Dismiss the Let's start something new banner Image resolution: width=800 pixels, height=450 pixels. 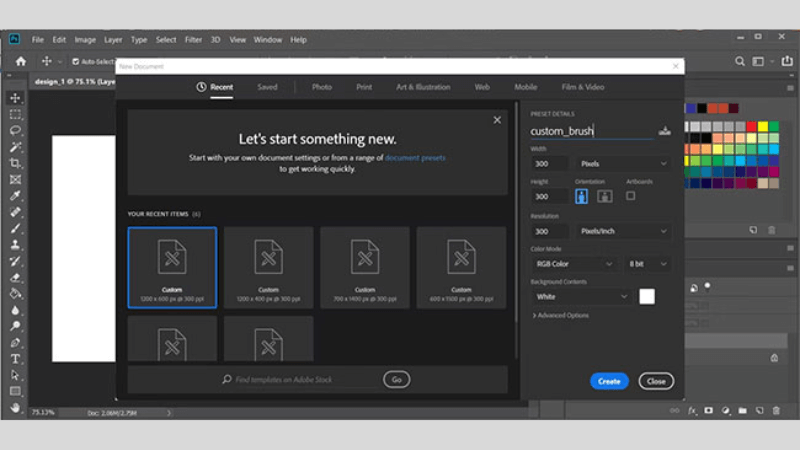tap(497, 120)
